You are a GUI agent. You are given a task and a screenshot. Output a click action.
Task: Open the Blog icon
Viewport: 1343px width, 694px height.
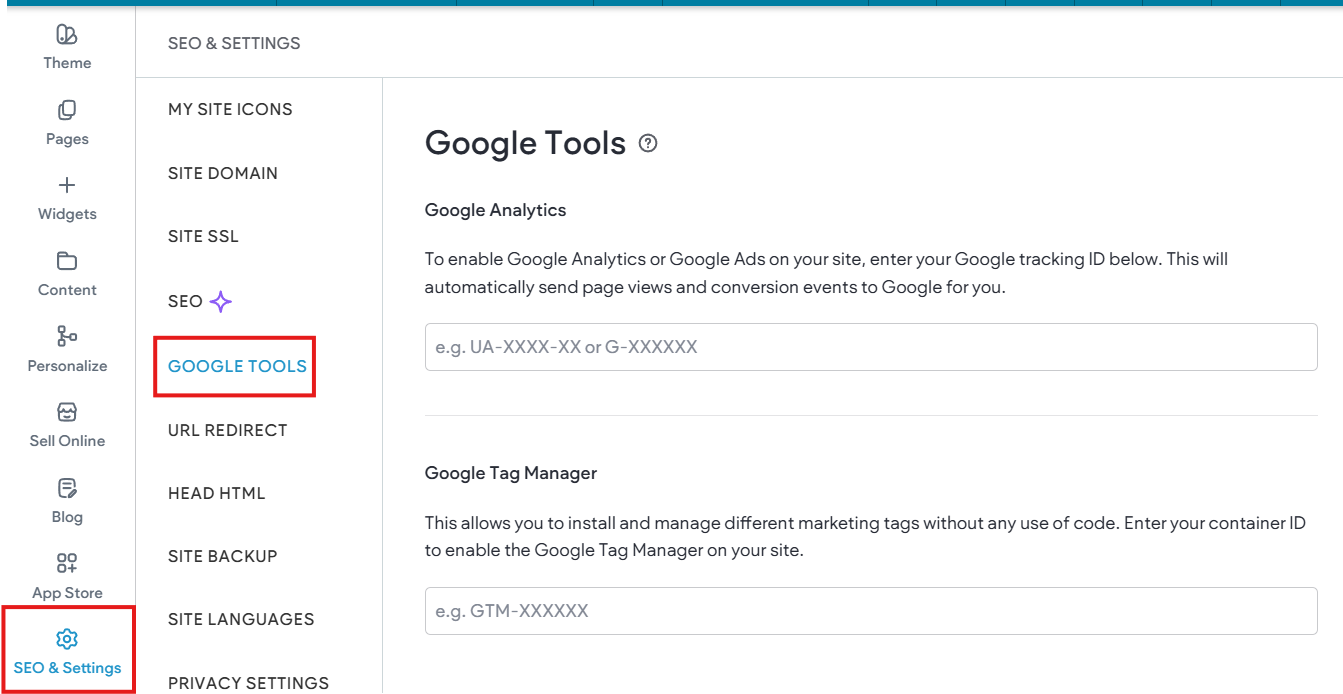tap(67, 488)
